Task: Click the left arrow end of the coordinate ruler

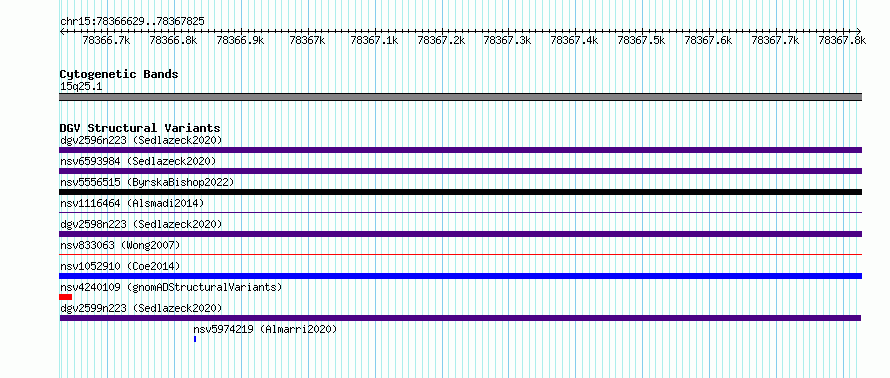Action: click(x=62, y=31)
